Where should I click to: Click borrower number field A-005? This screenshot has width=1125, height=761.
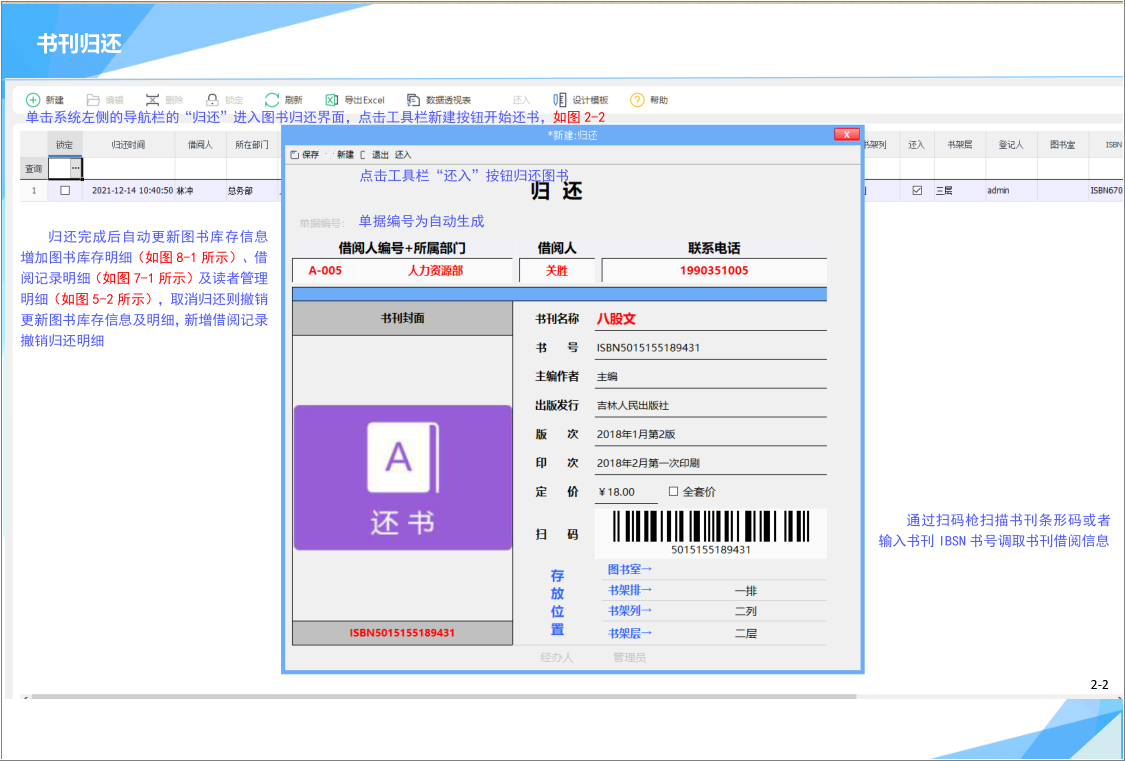tap(325, 270)
